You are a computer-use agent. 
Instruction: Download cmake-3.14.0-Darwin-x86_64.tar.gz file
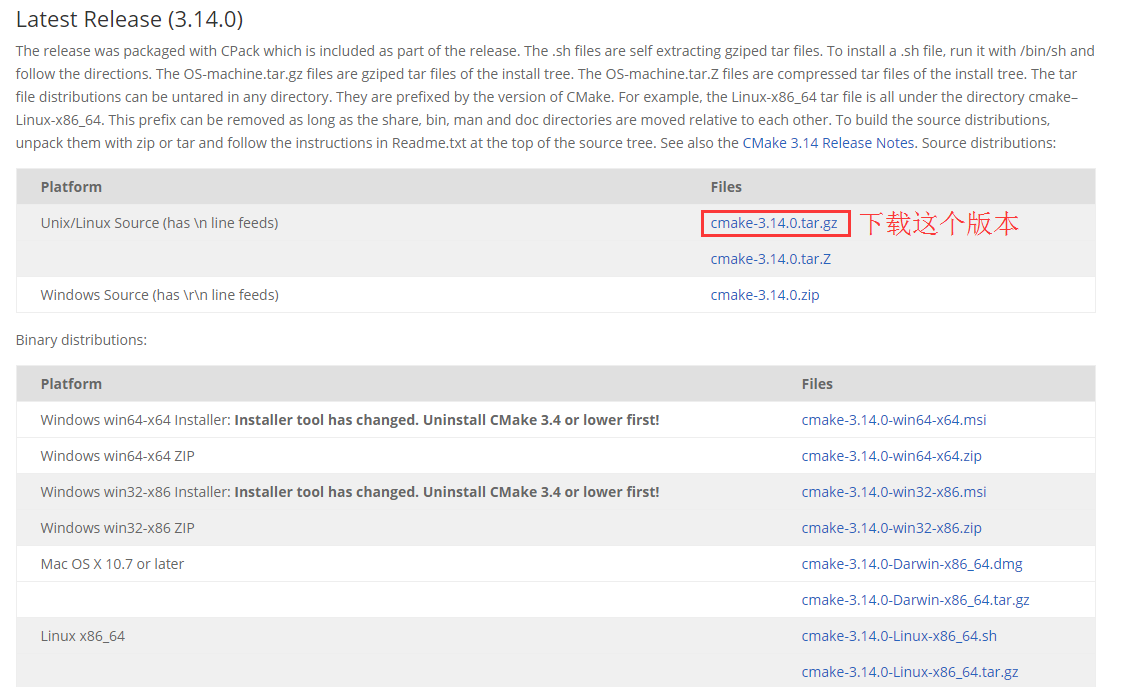click(915, 600)
